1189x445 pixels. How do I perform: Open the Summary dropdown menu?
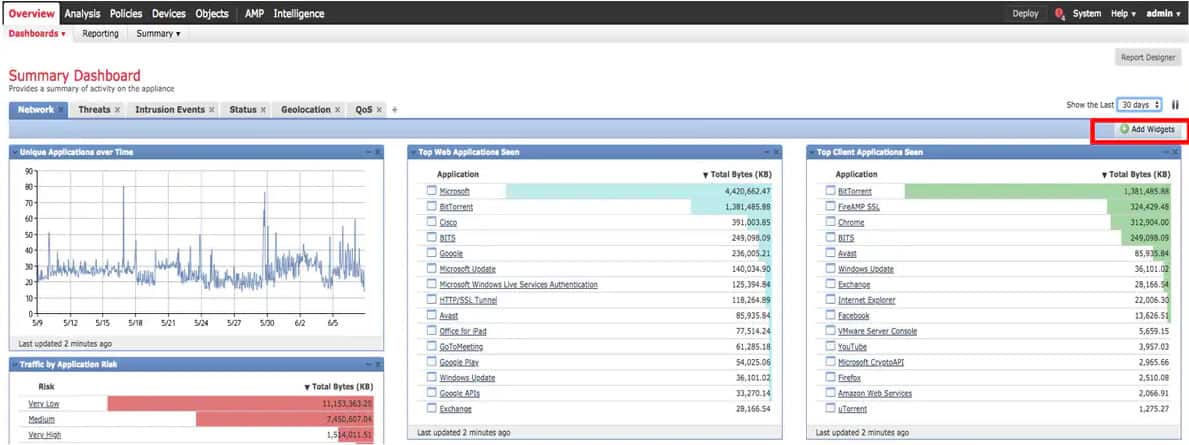click(x=158, y=34)
